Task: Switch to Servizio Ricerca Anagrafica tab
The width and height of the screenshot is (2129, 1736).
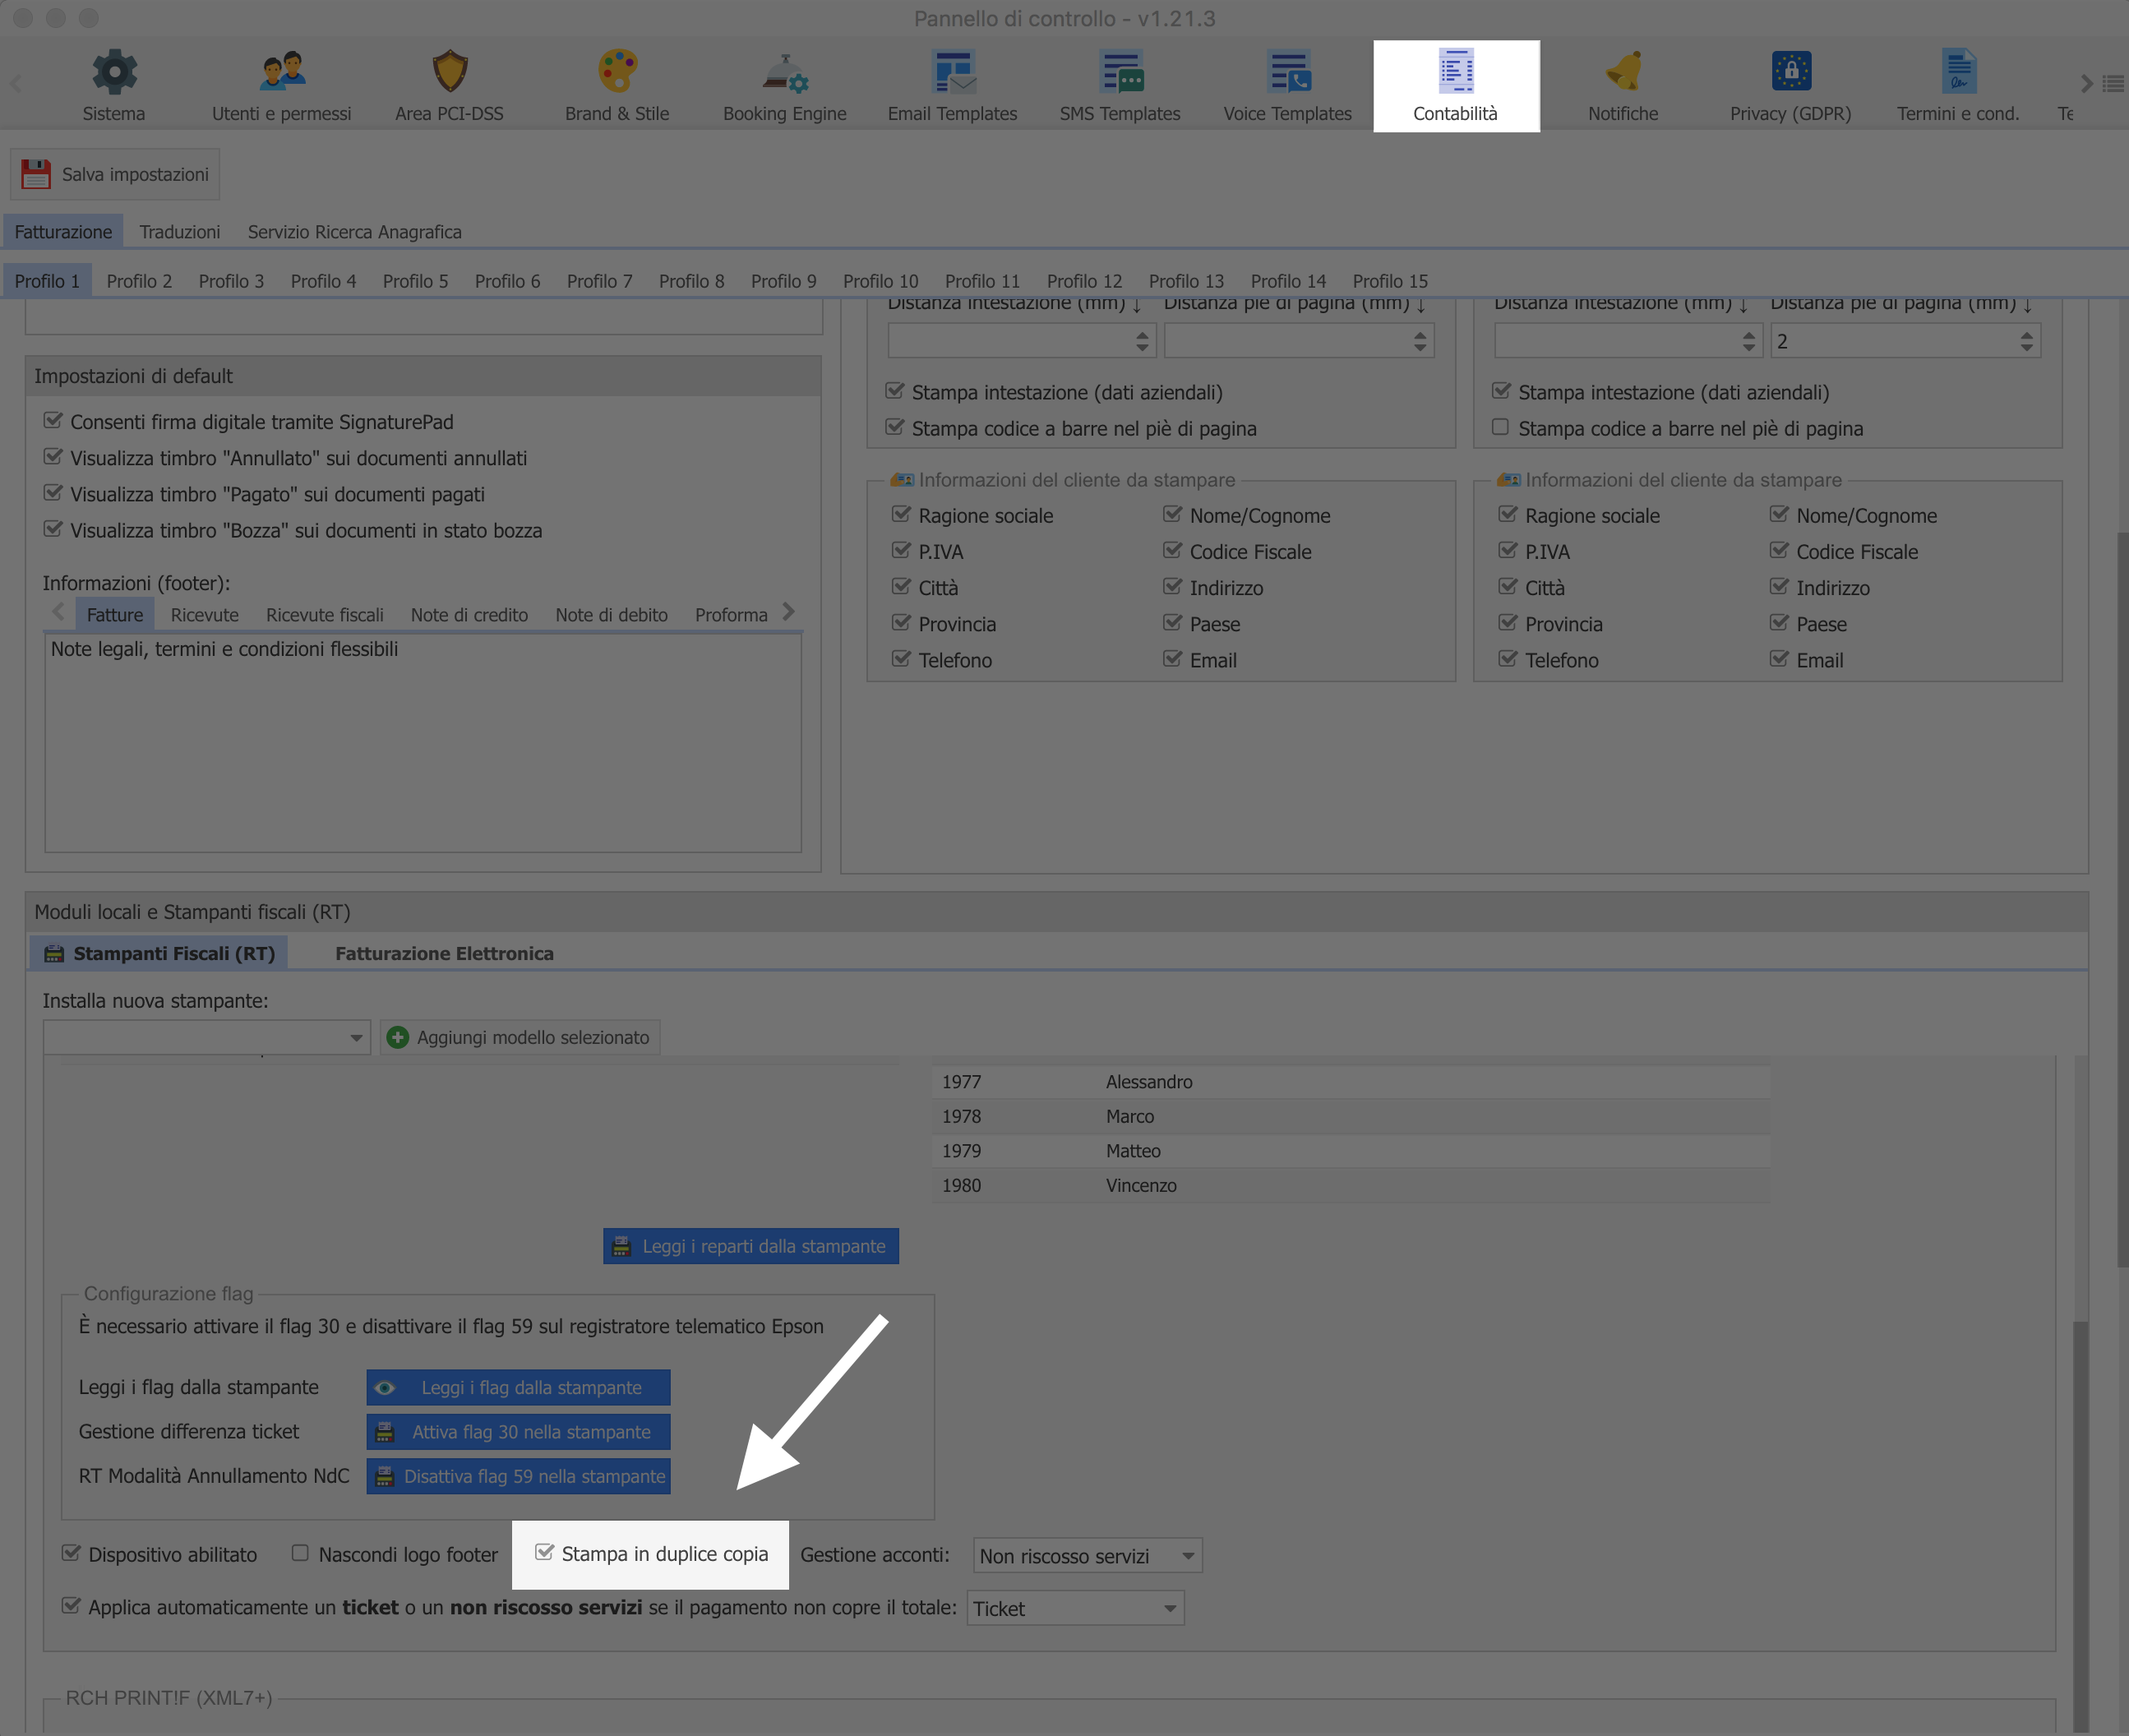Action: click(355, 231)
